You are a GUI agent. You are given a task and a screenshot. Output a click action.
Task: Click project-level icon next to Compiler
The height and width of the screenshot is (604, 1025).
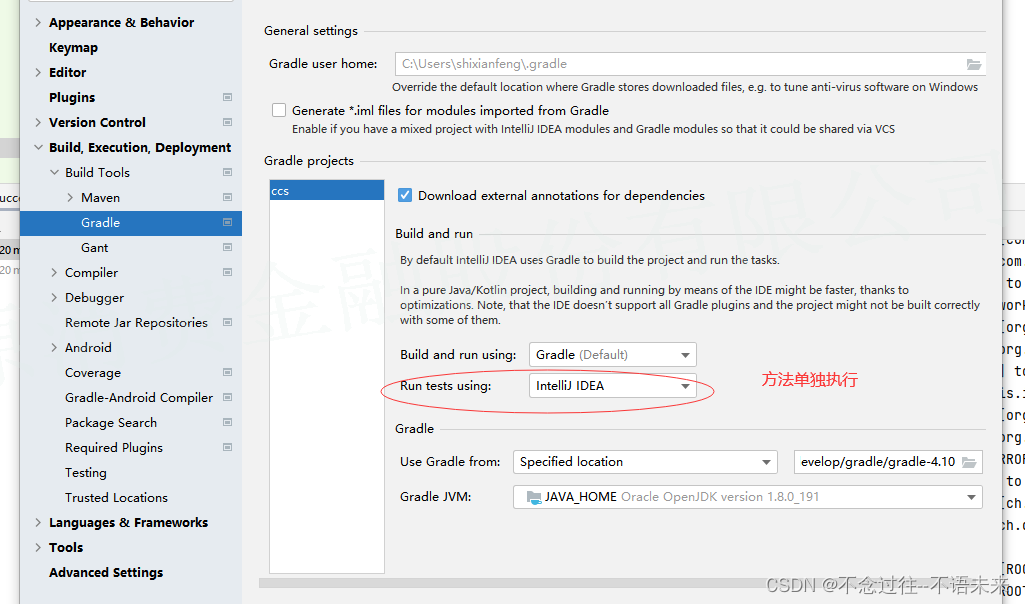click(227, 272)
